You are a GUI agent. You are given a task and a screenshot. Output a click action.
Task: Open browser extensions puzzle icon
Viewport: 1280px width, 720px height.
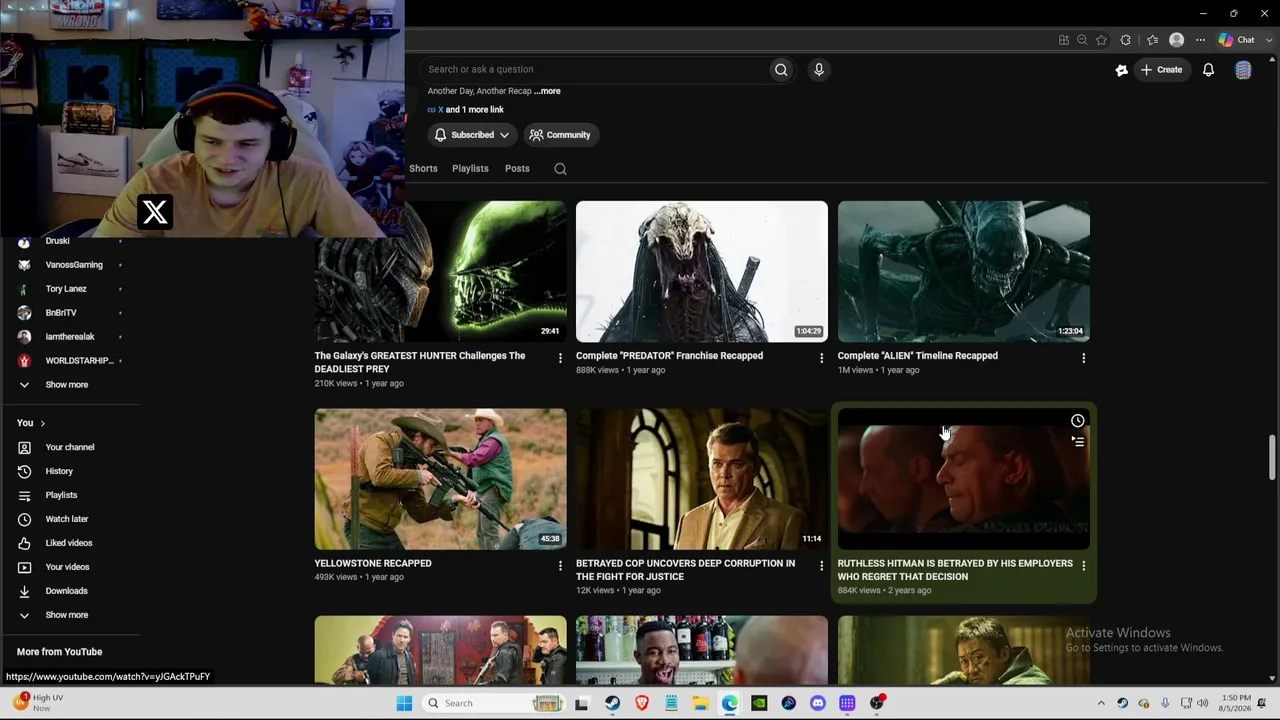(x=1126, y=40)
